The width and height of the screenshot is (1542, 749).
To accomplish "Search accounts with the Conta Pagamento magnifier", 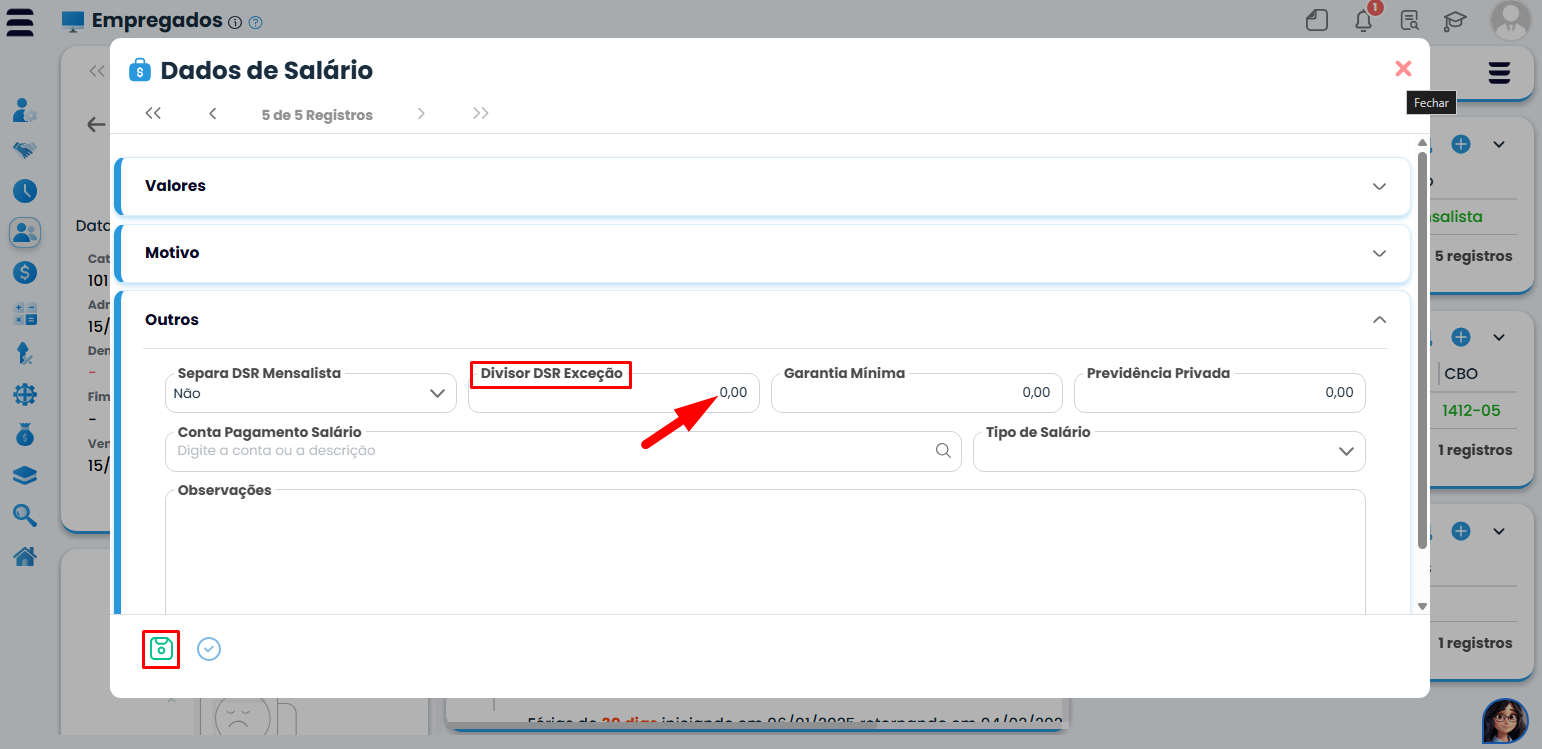I will click(x=943, y=451).
